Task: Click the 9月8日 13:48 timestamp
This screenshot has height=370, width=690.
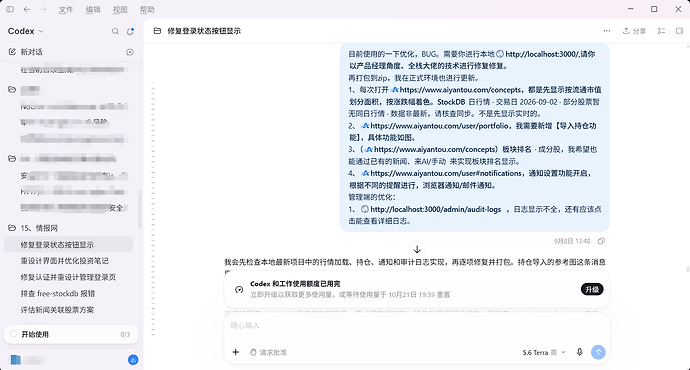Action: [x=572, y=241]
